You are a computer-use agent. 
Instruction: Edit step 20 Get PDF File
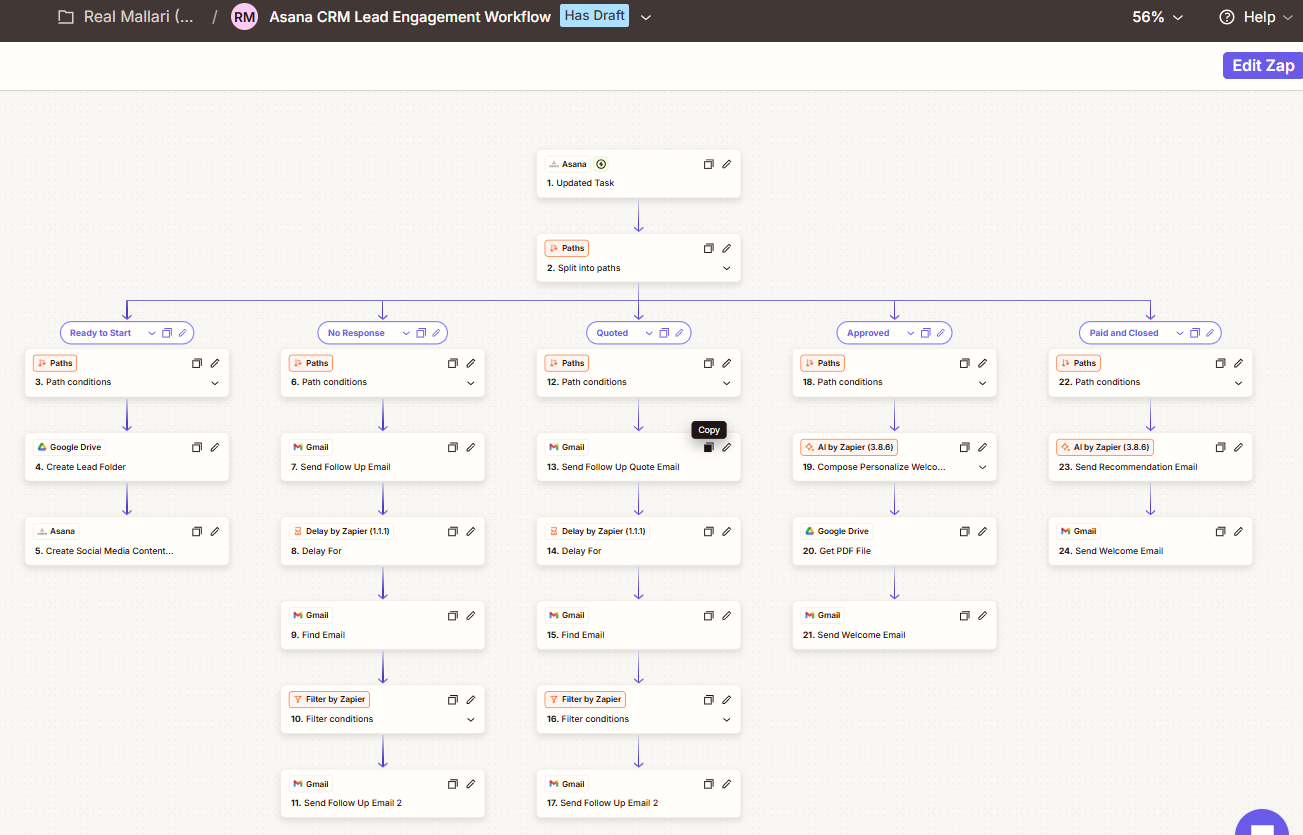pos(983,531)
